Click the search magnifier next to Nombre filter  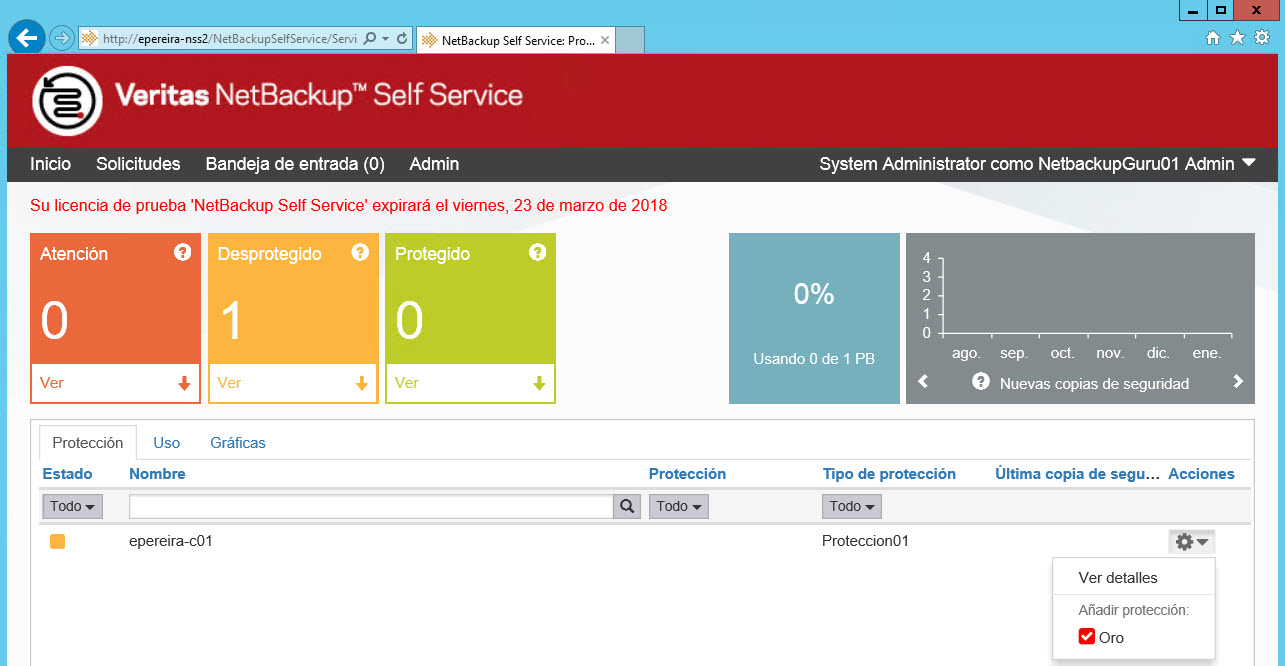(x=627, y=506)
